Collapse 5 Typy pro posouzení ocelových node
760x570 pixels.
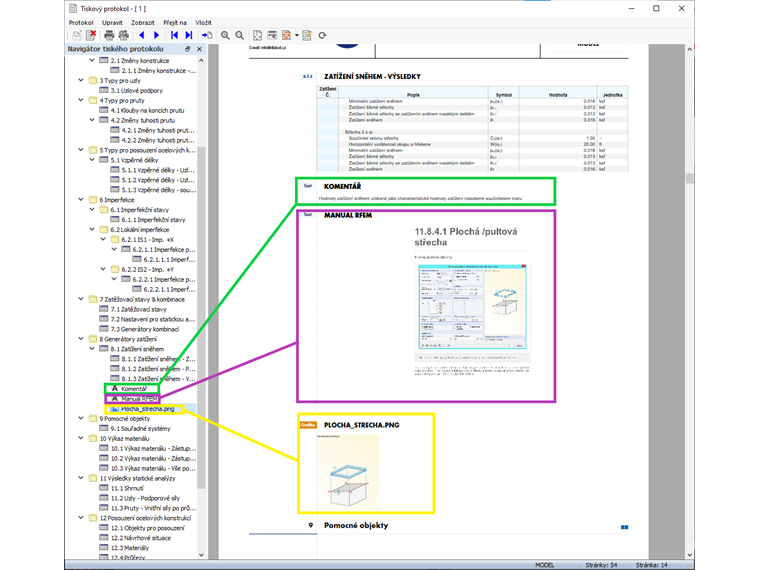(81, 150)
